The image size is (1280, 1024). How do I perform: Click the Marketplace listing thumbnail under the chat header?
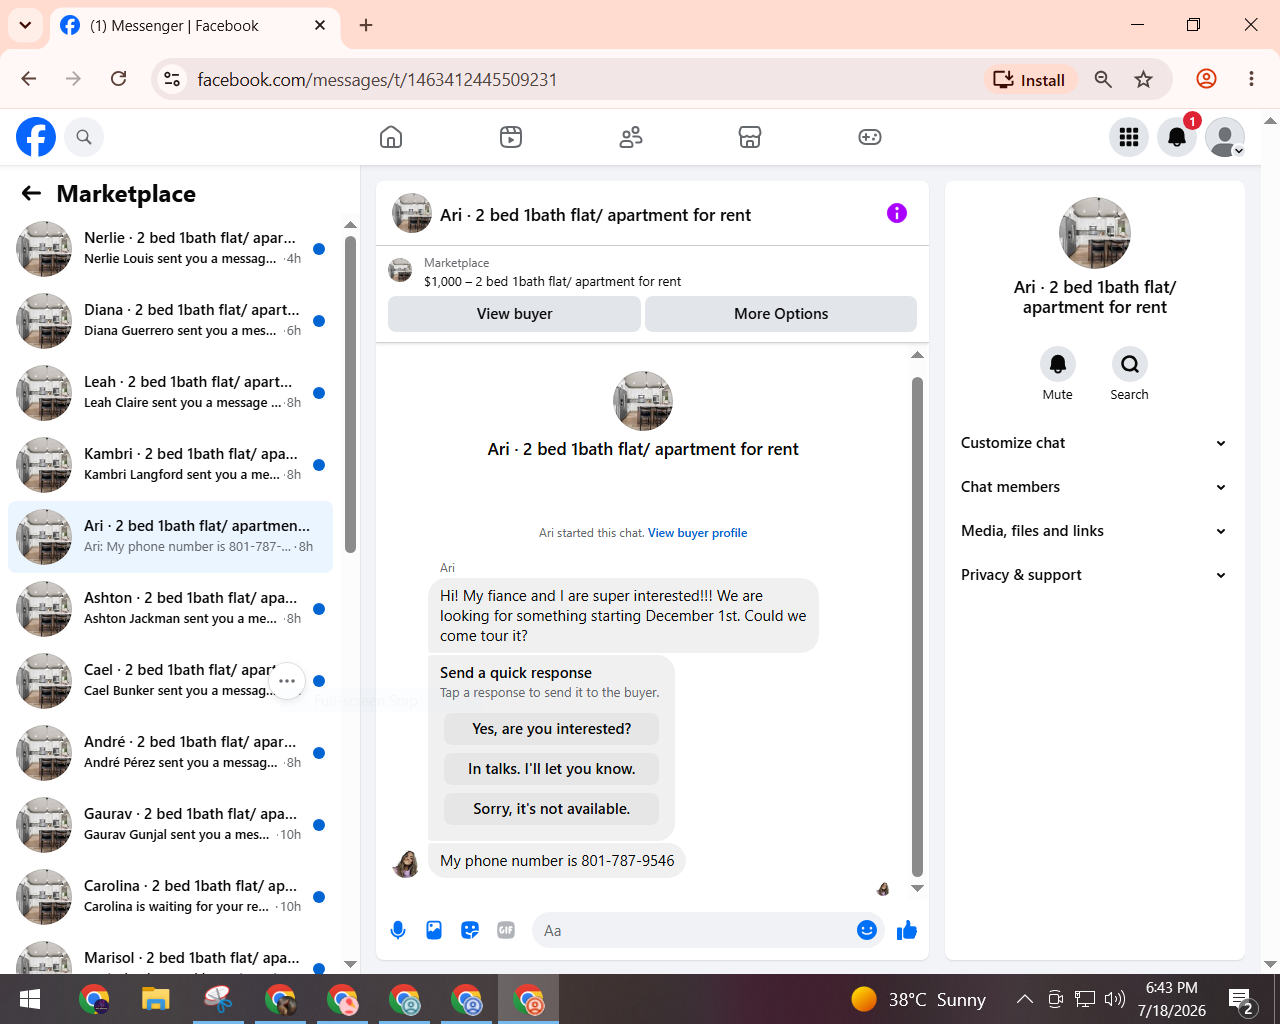tap(400, 270)
